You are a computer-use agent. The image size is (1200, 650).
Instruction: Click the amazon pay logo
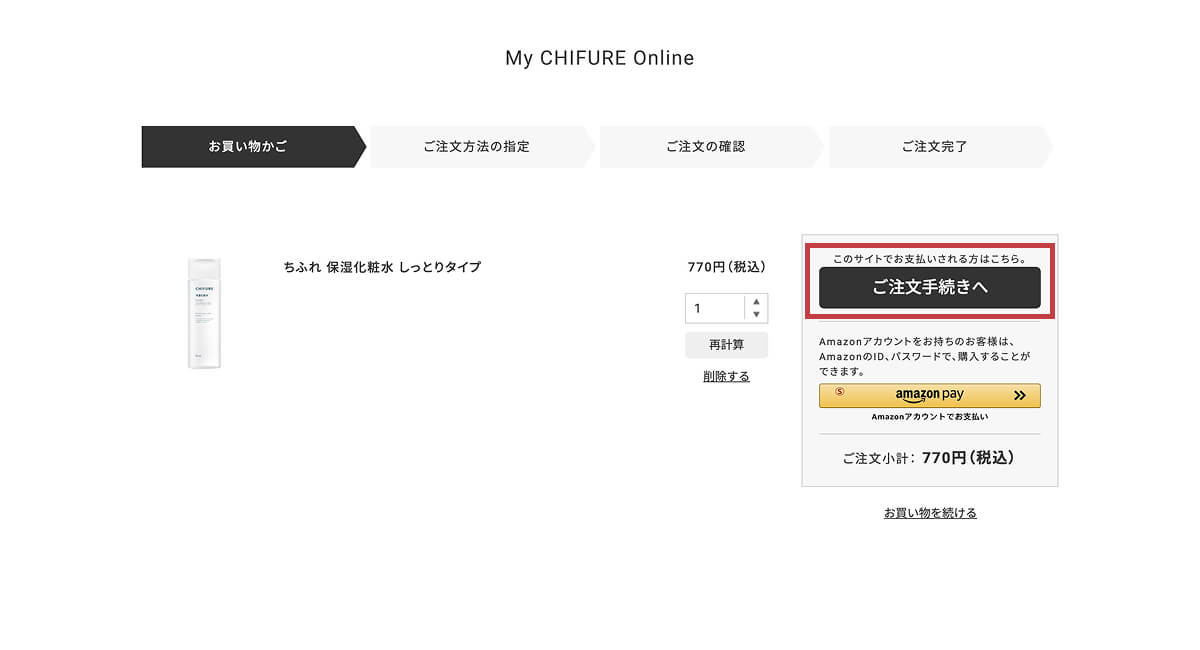tap(929, 395)
